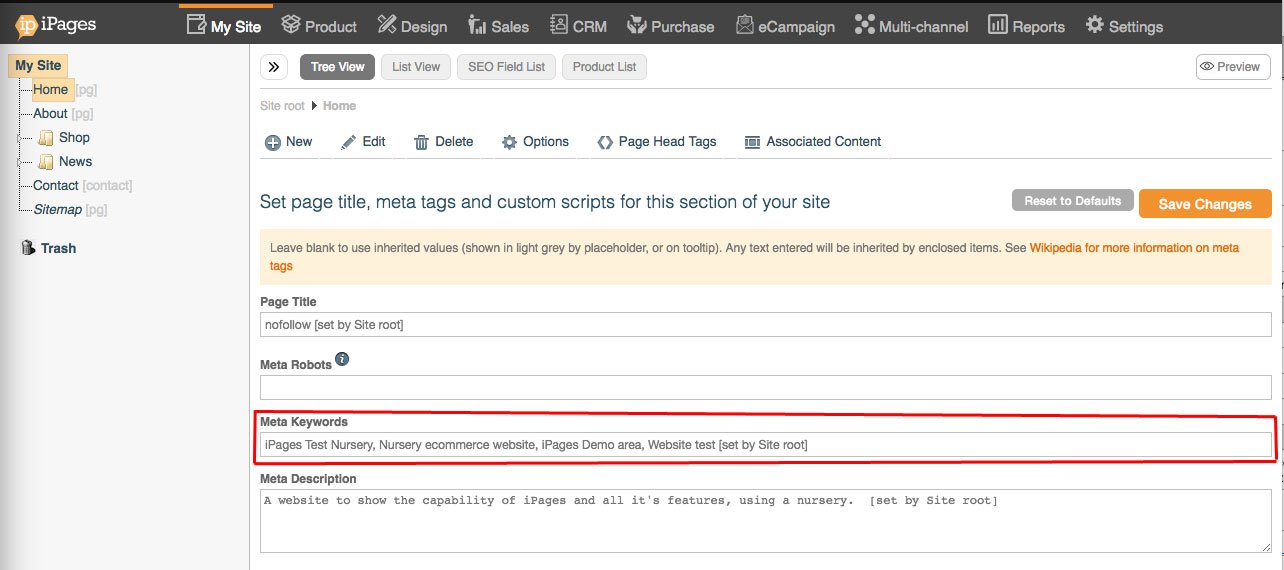
Task: Expand the sidebar with double-chevron button
Action: click(274, 67)
